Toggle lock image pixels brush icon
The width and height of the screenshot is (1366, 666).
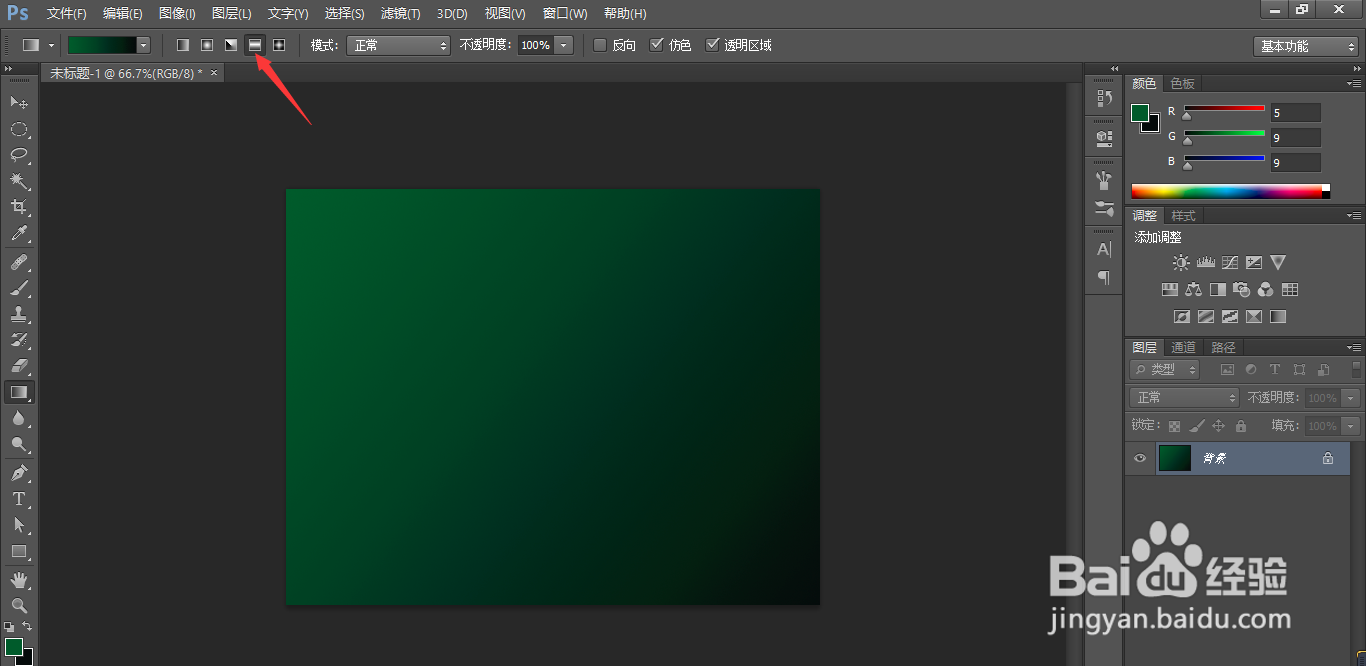1197,426
